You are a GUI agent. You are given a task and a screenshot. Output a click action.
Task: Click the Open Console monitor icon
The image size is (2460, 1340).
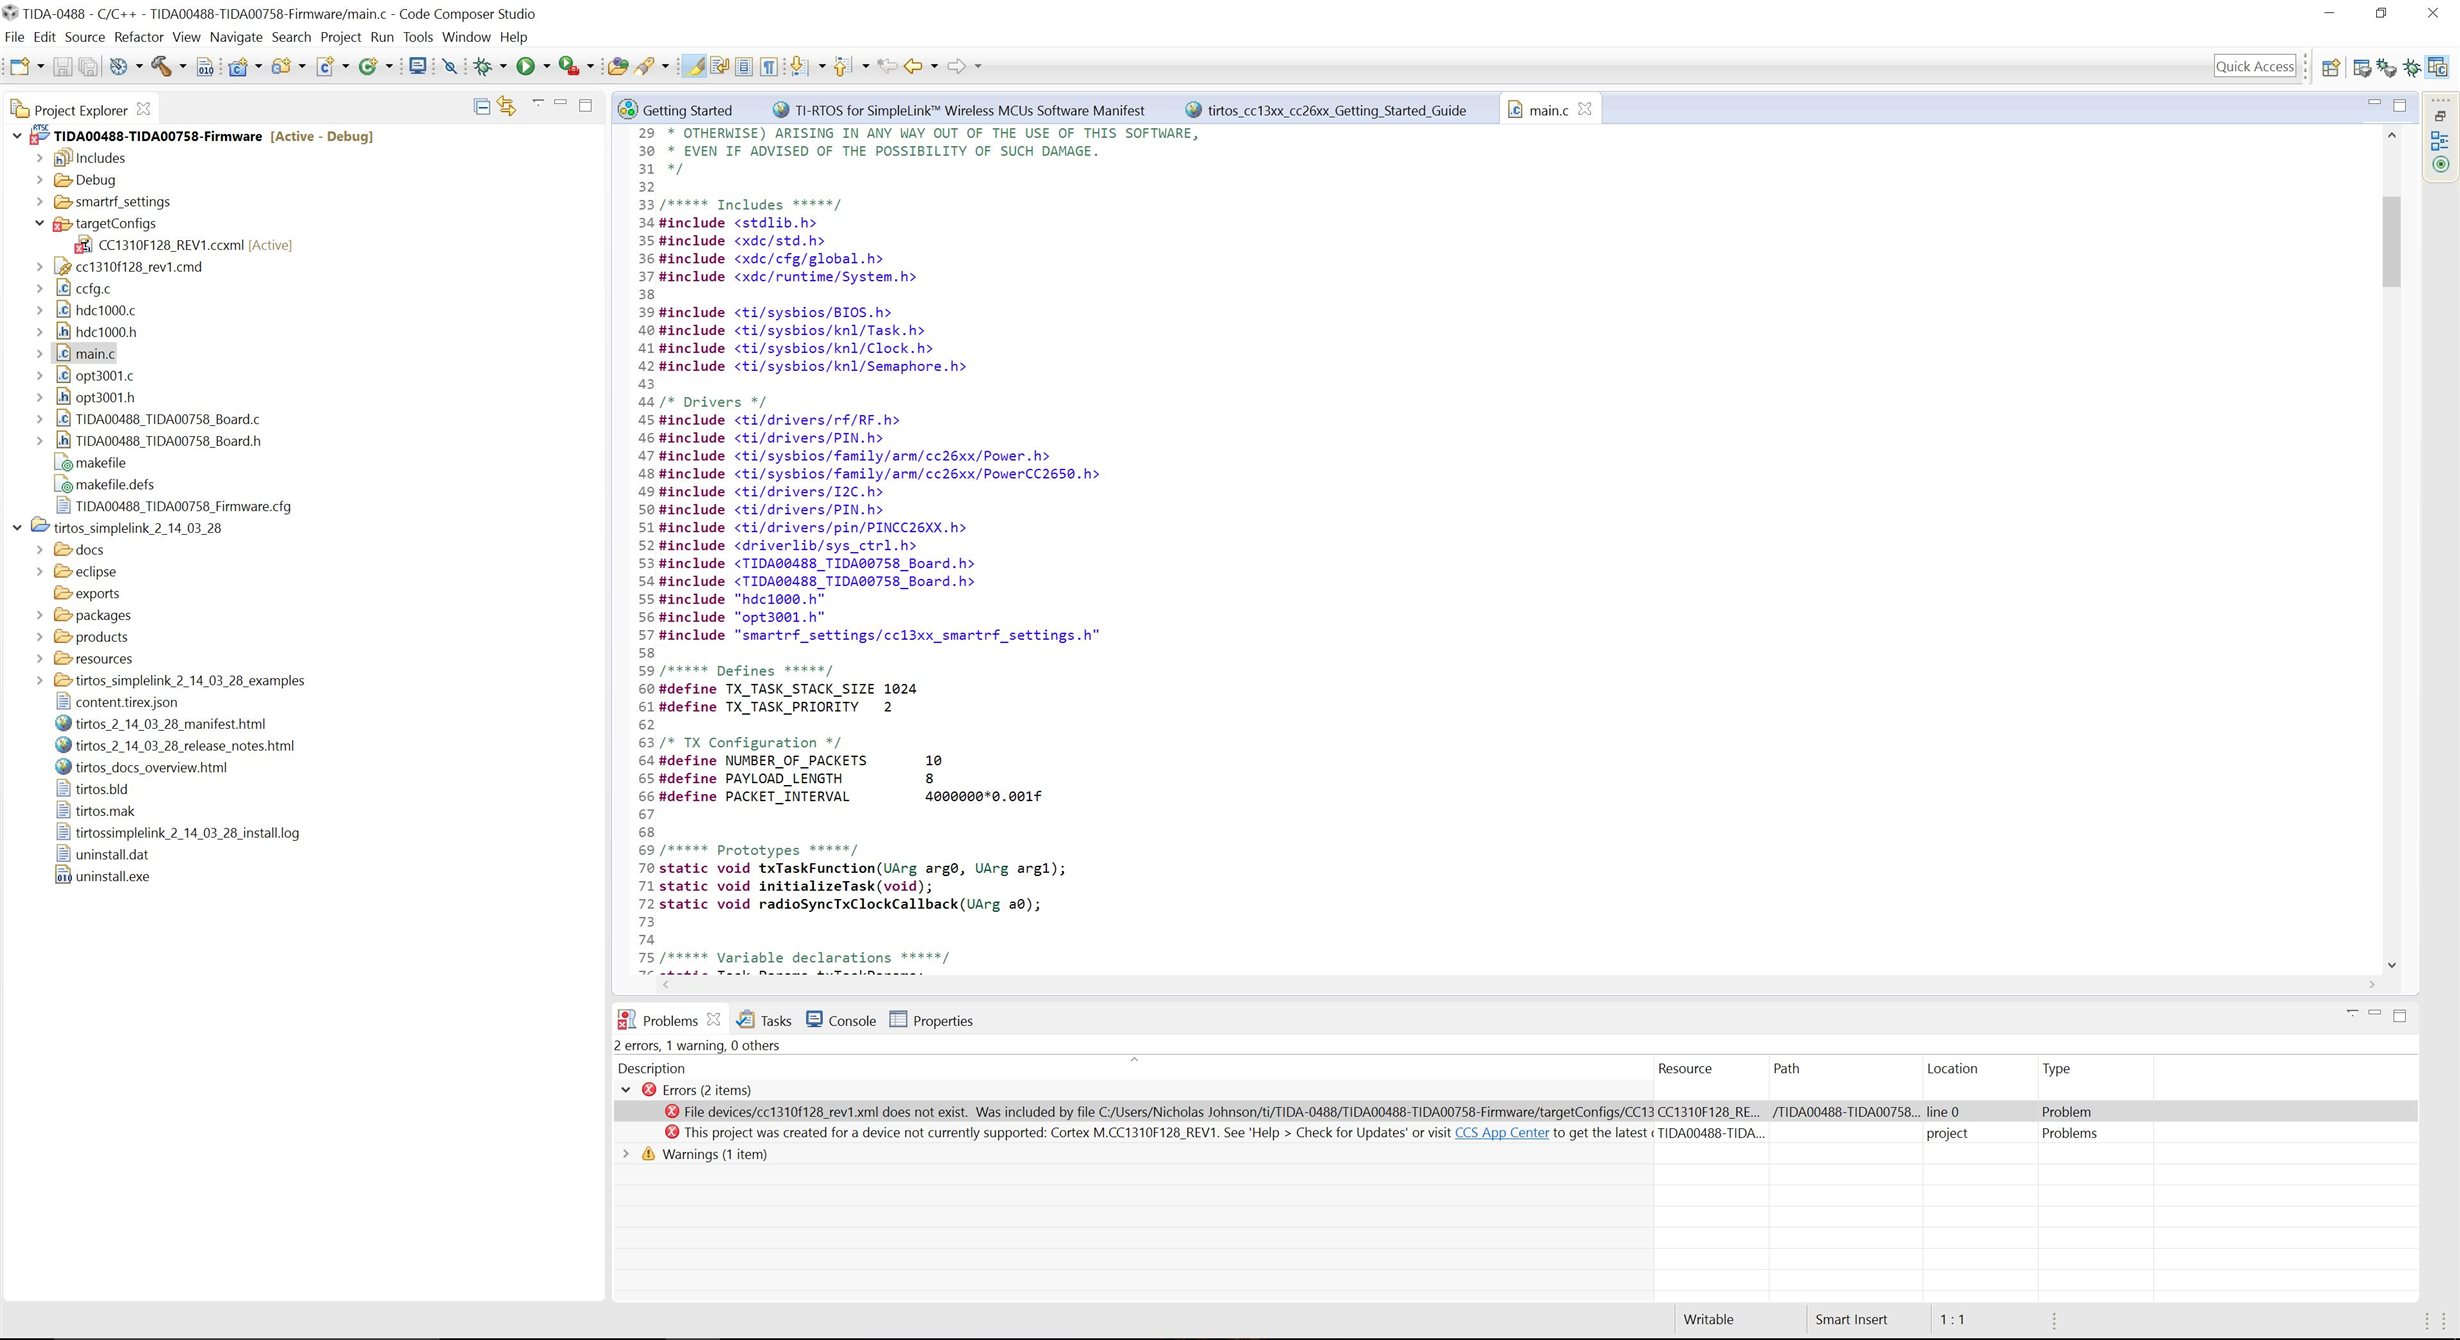(x=418, y=66)
